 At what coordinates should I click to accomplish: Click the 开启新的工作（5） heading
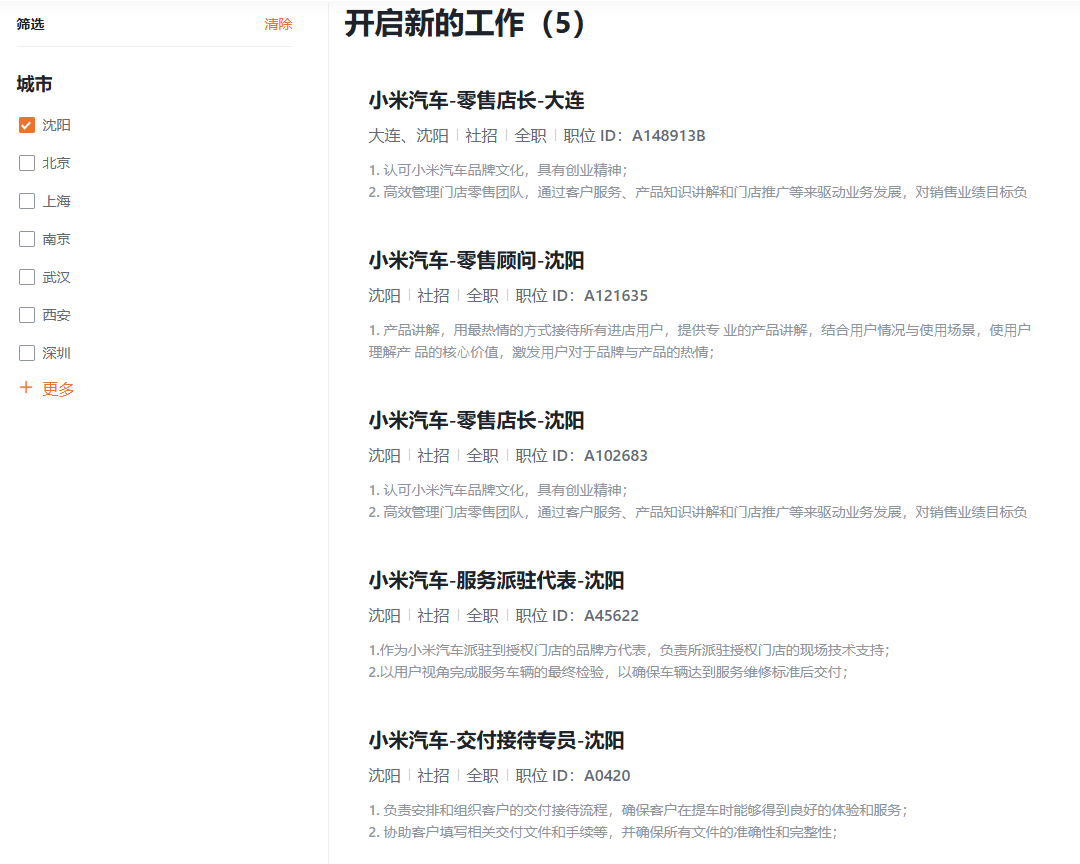click(465, 23)
